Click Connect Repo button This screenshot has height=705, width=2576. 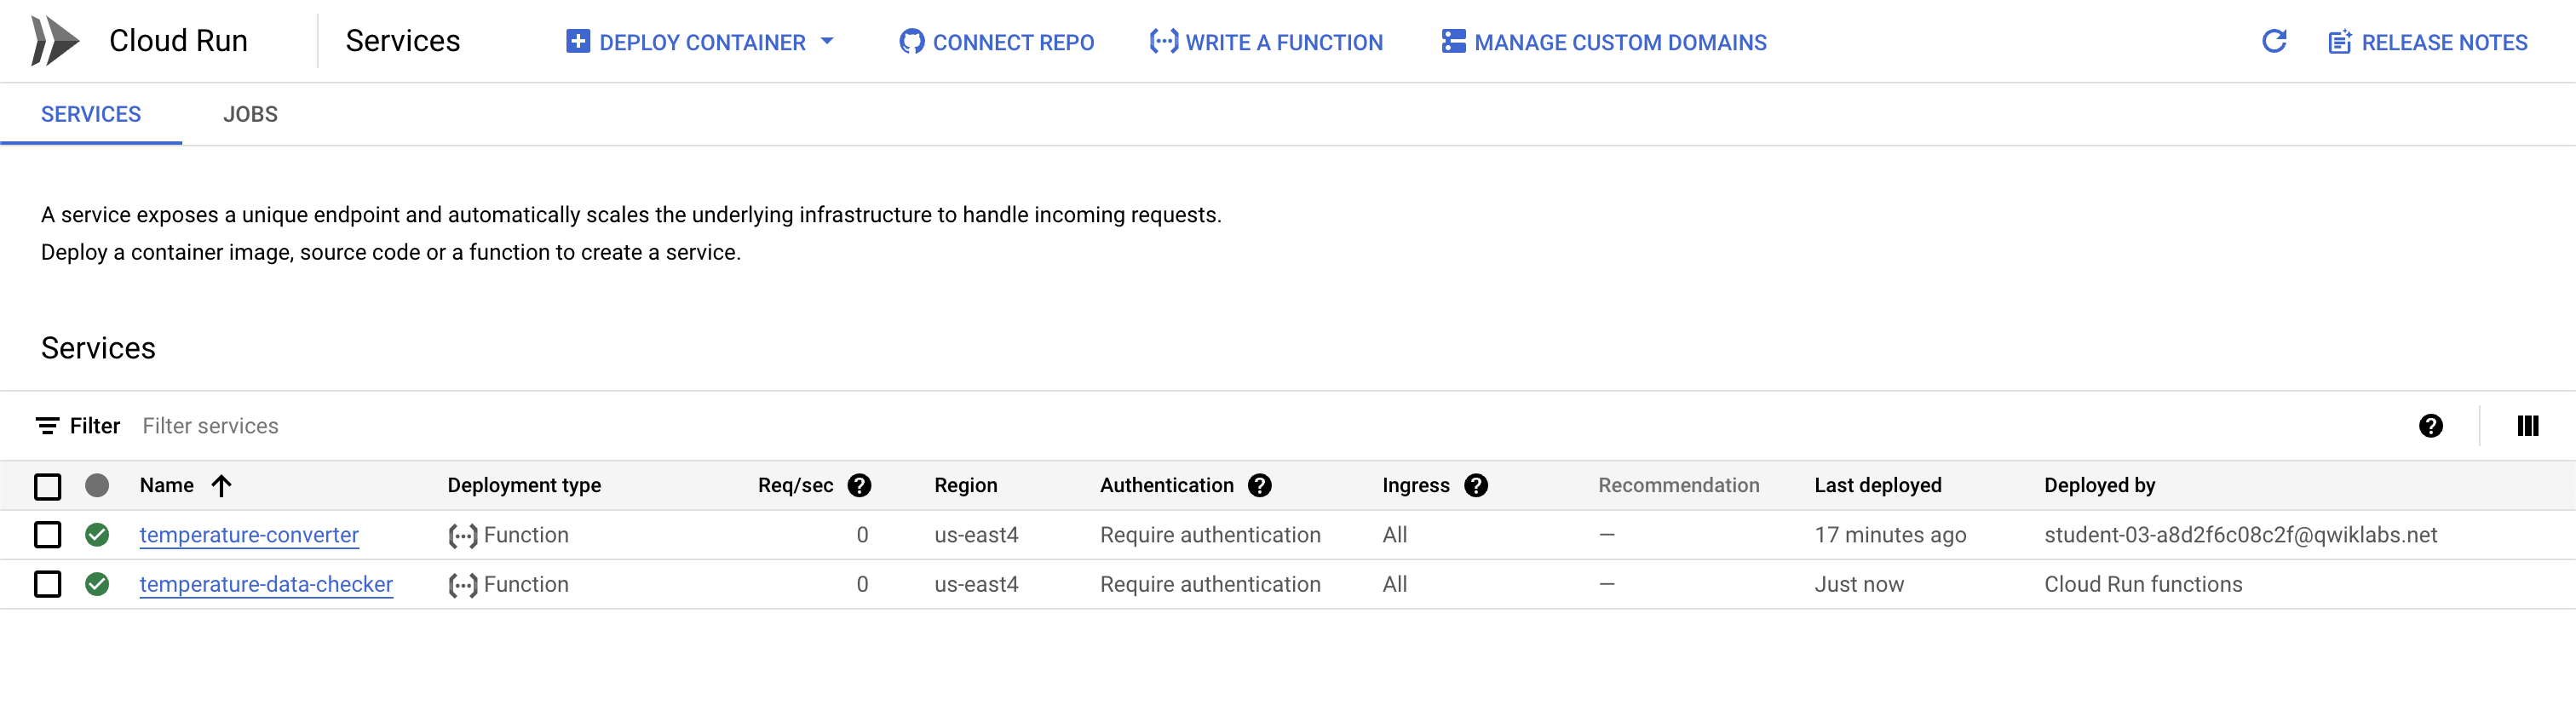coord(996,42)
